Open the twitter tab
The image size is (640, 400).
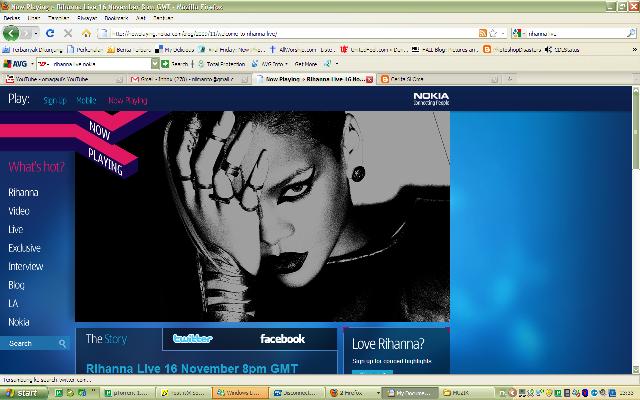pyautogui.click(x=193, y=338)
